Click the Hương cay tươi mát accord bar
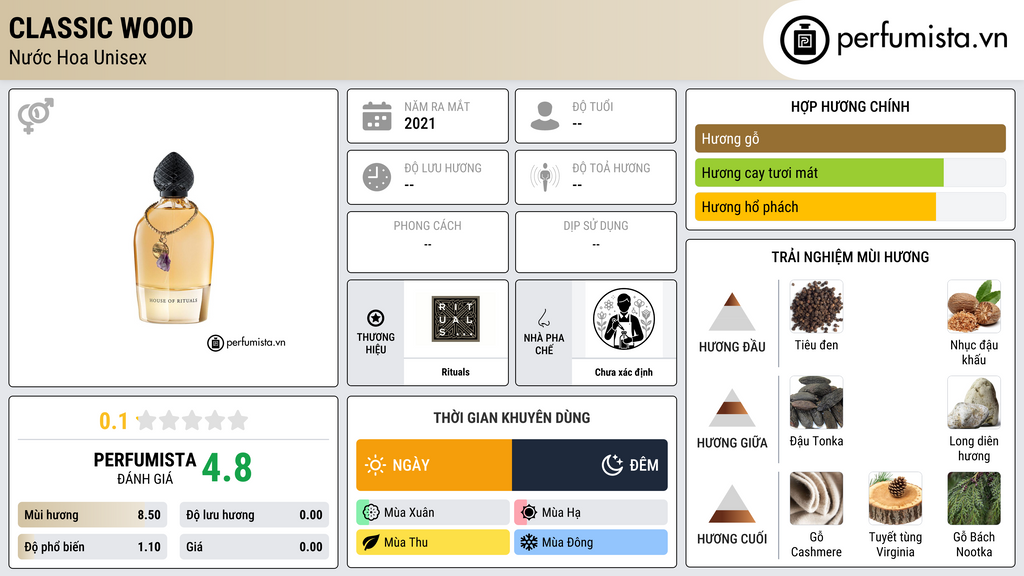Viewport: 1024px width, 576px height. coord(850,172)
